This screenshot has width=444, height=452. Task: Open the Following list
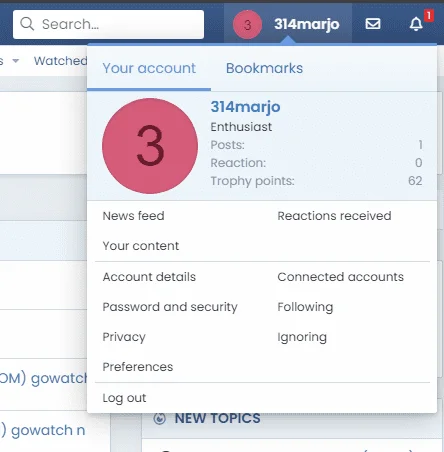coord(305,307)
